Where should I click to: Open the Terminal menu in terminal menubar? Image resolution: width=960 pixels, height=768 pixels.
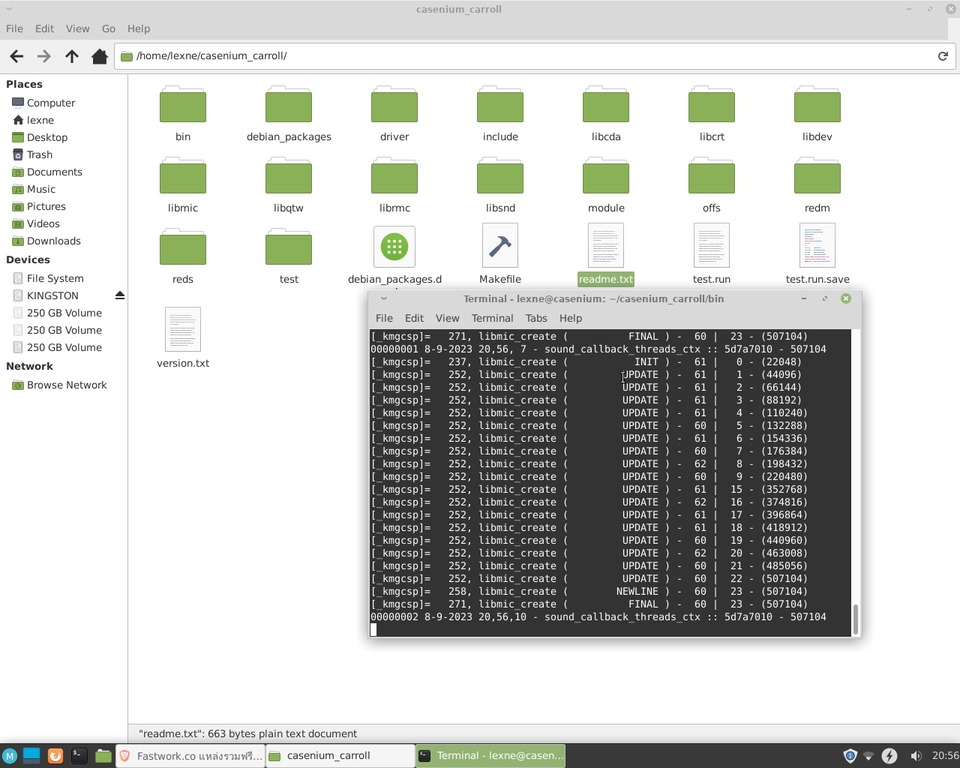(x=492, y=318)
